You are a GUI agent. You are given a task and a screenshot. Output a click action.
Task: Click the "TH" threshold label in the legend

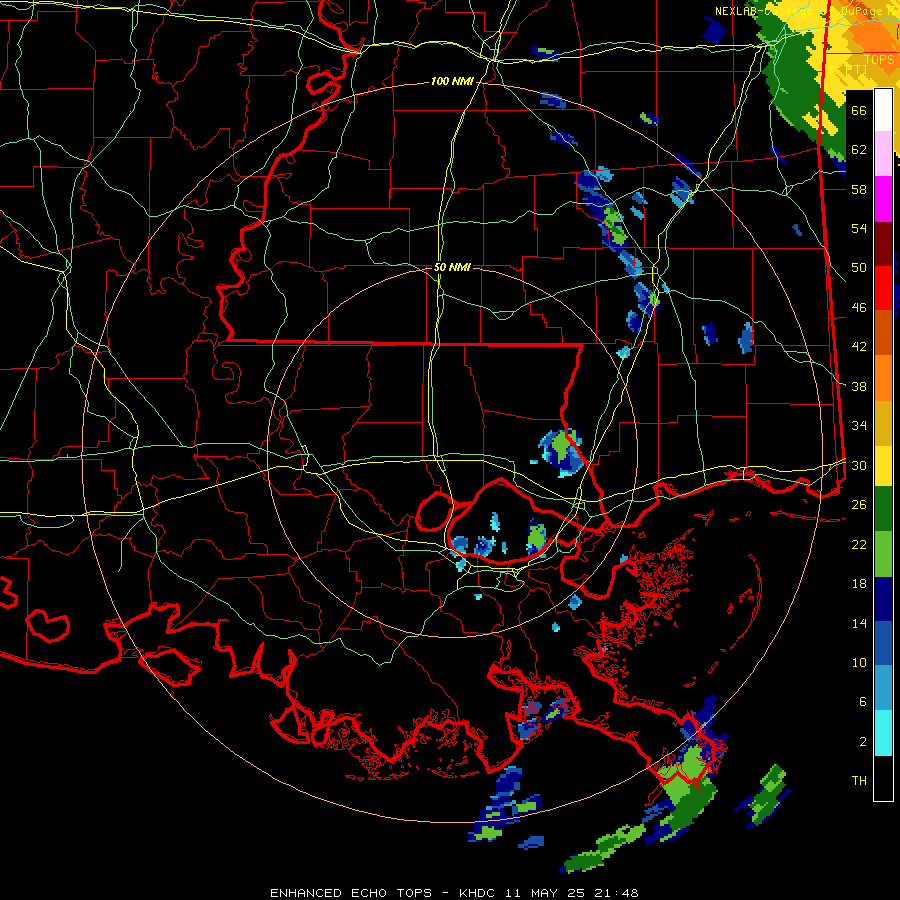point(859,781)
